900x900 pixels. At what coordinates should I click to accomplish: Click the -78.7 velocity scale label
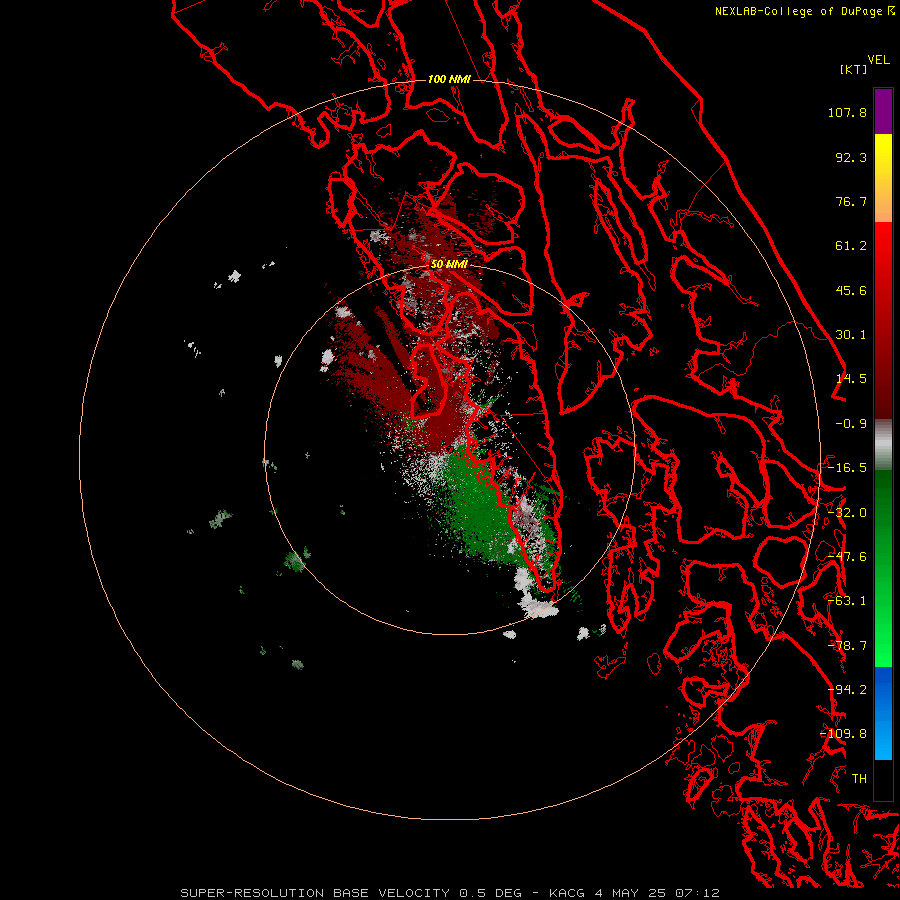click(x=847, y=646)
